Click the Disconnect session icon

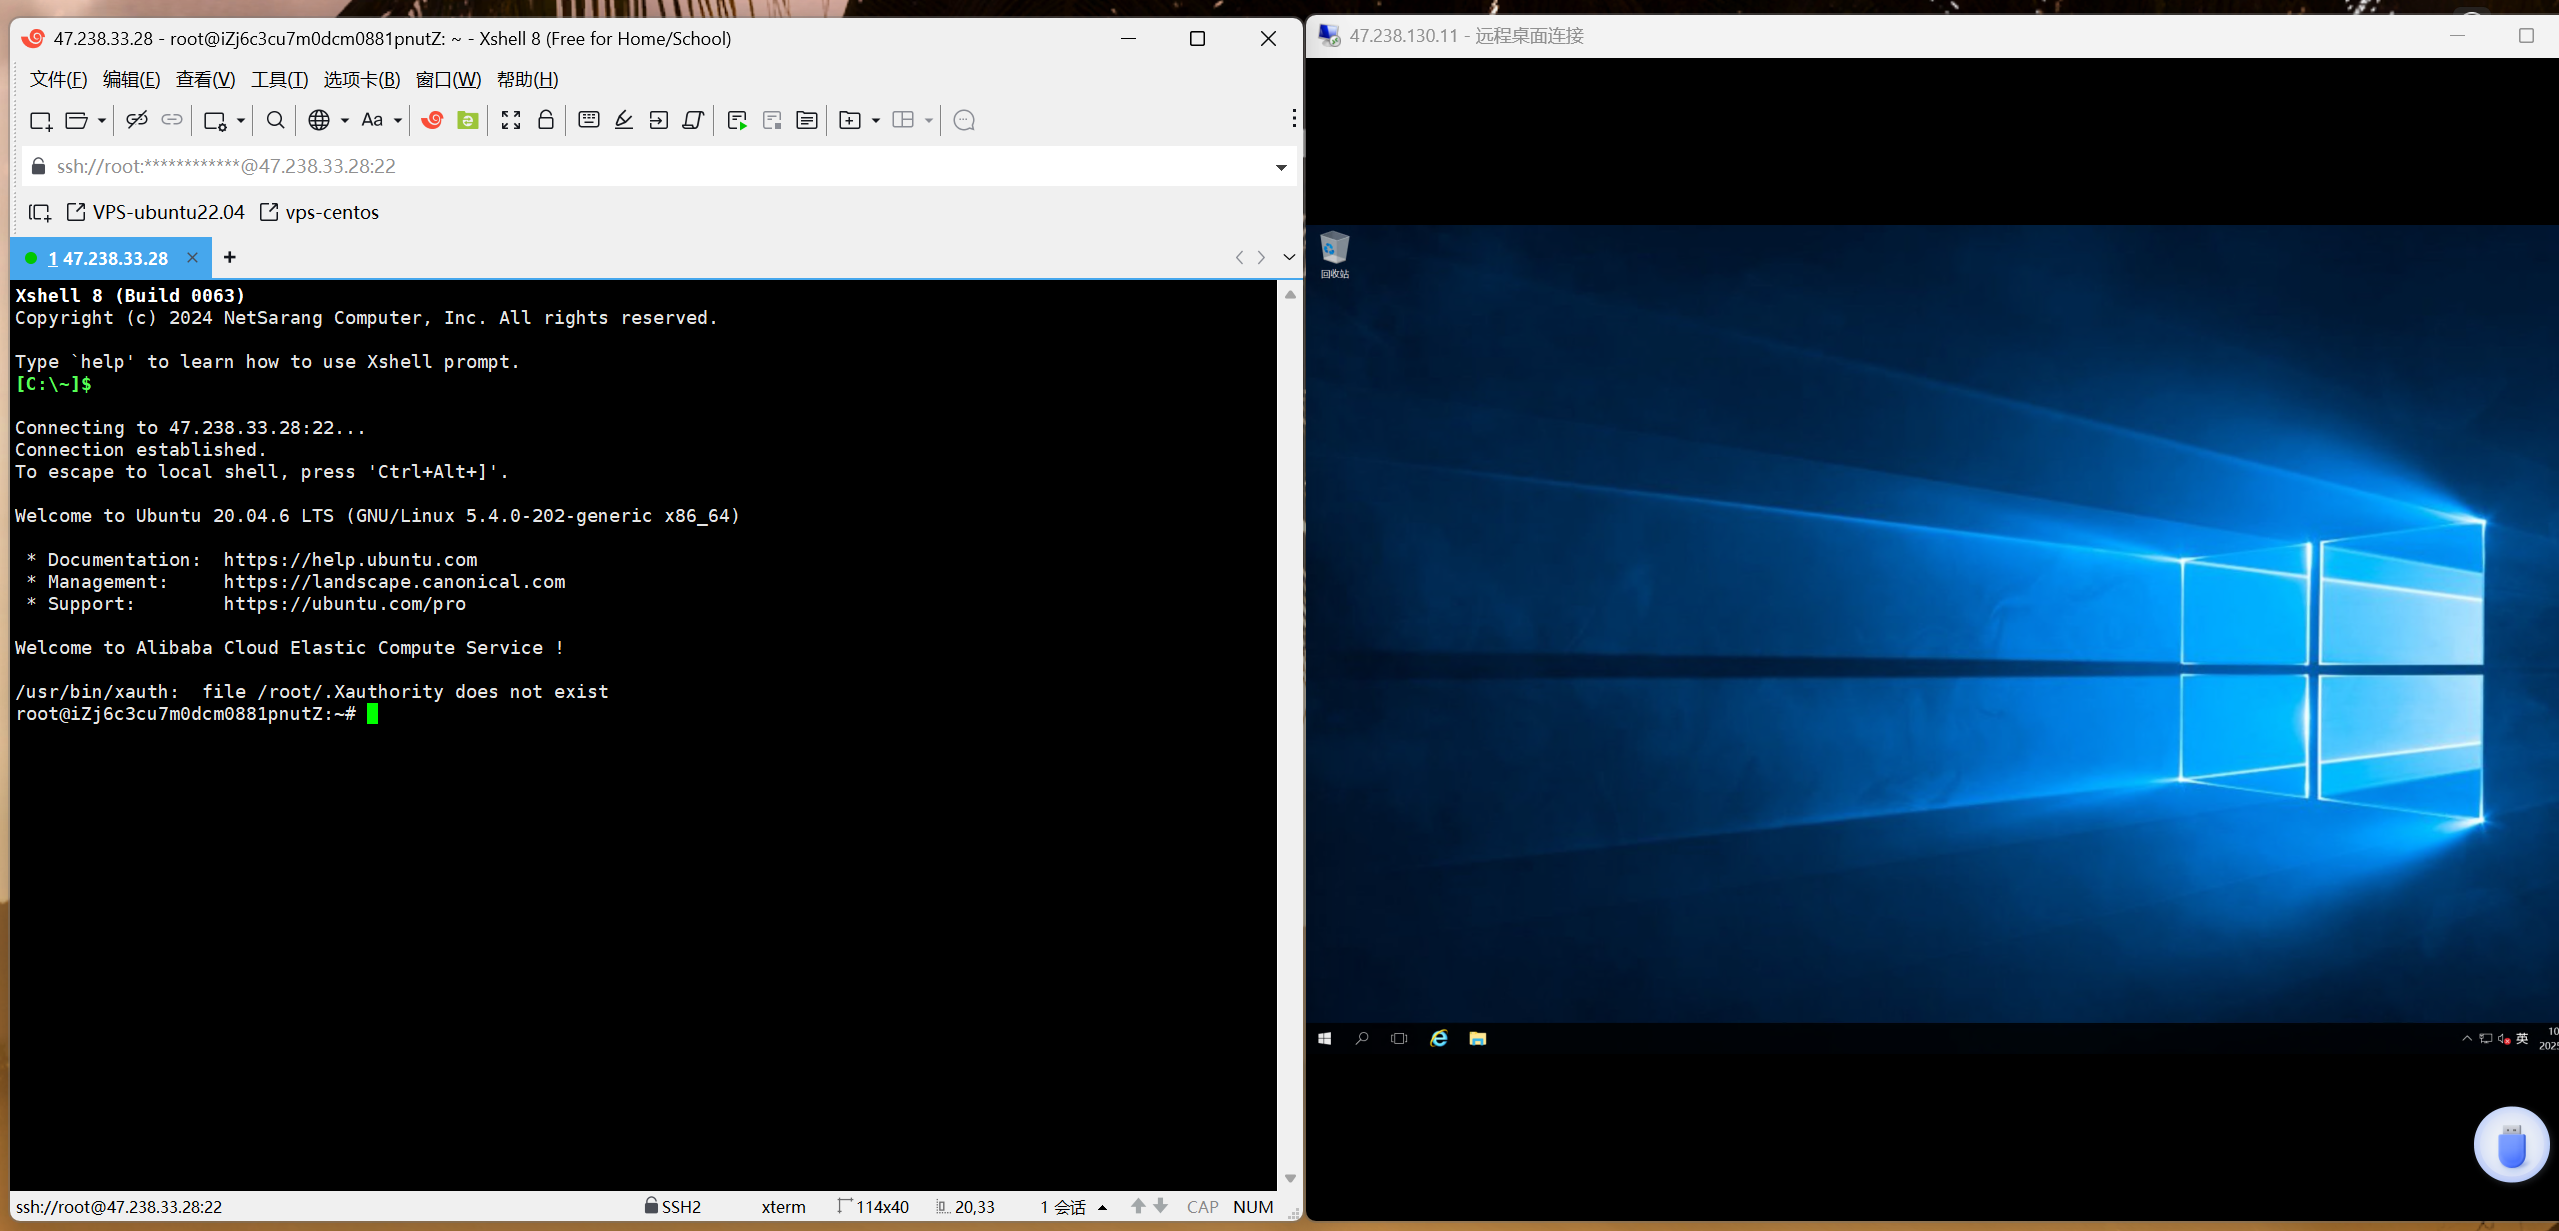click(x=137, y=120)
